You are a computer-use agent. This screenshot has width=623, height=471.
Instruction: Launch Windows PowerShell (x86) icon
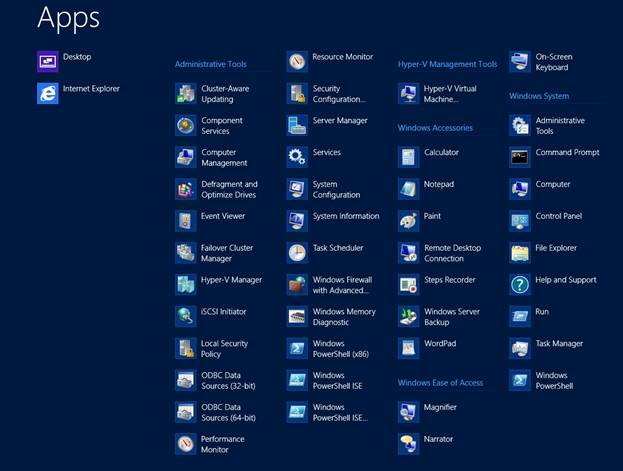[297, 348]
